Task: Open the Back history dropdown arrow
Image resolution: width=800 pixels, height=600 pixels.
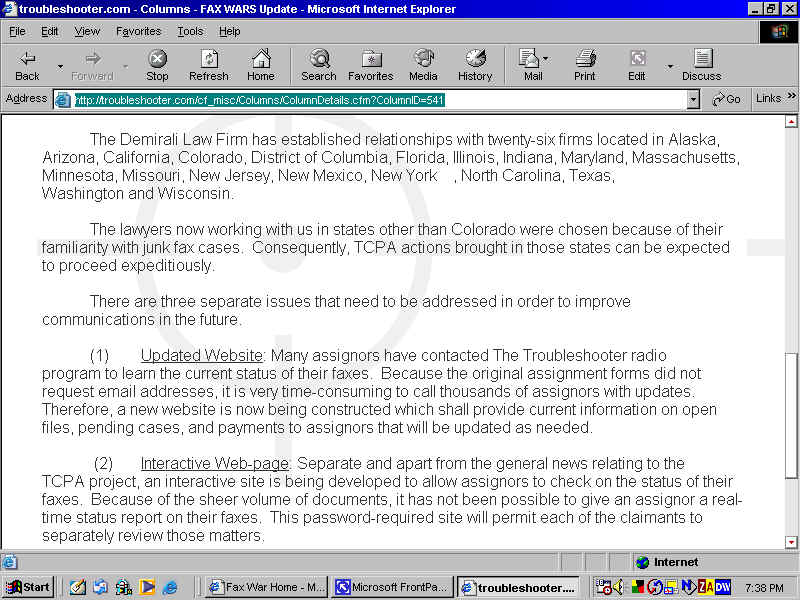Action: 60,66
